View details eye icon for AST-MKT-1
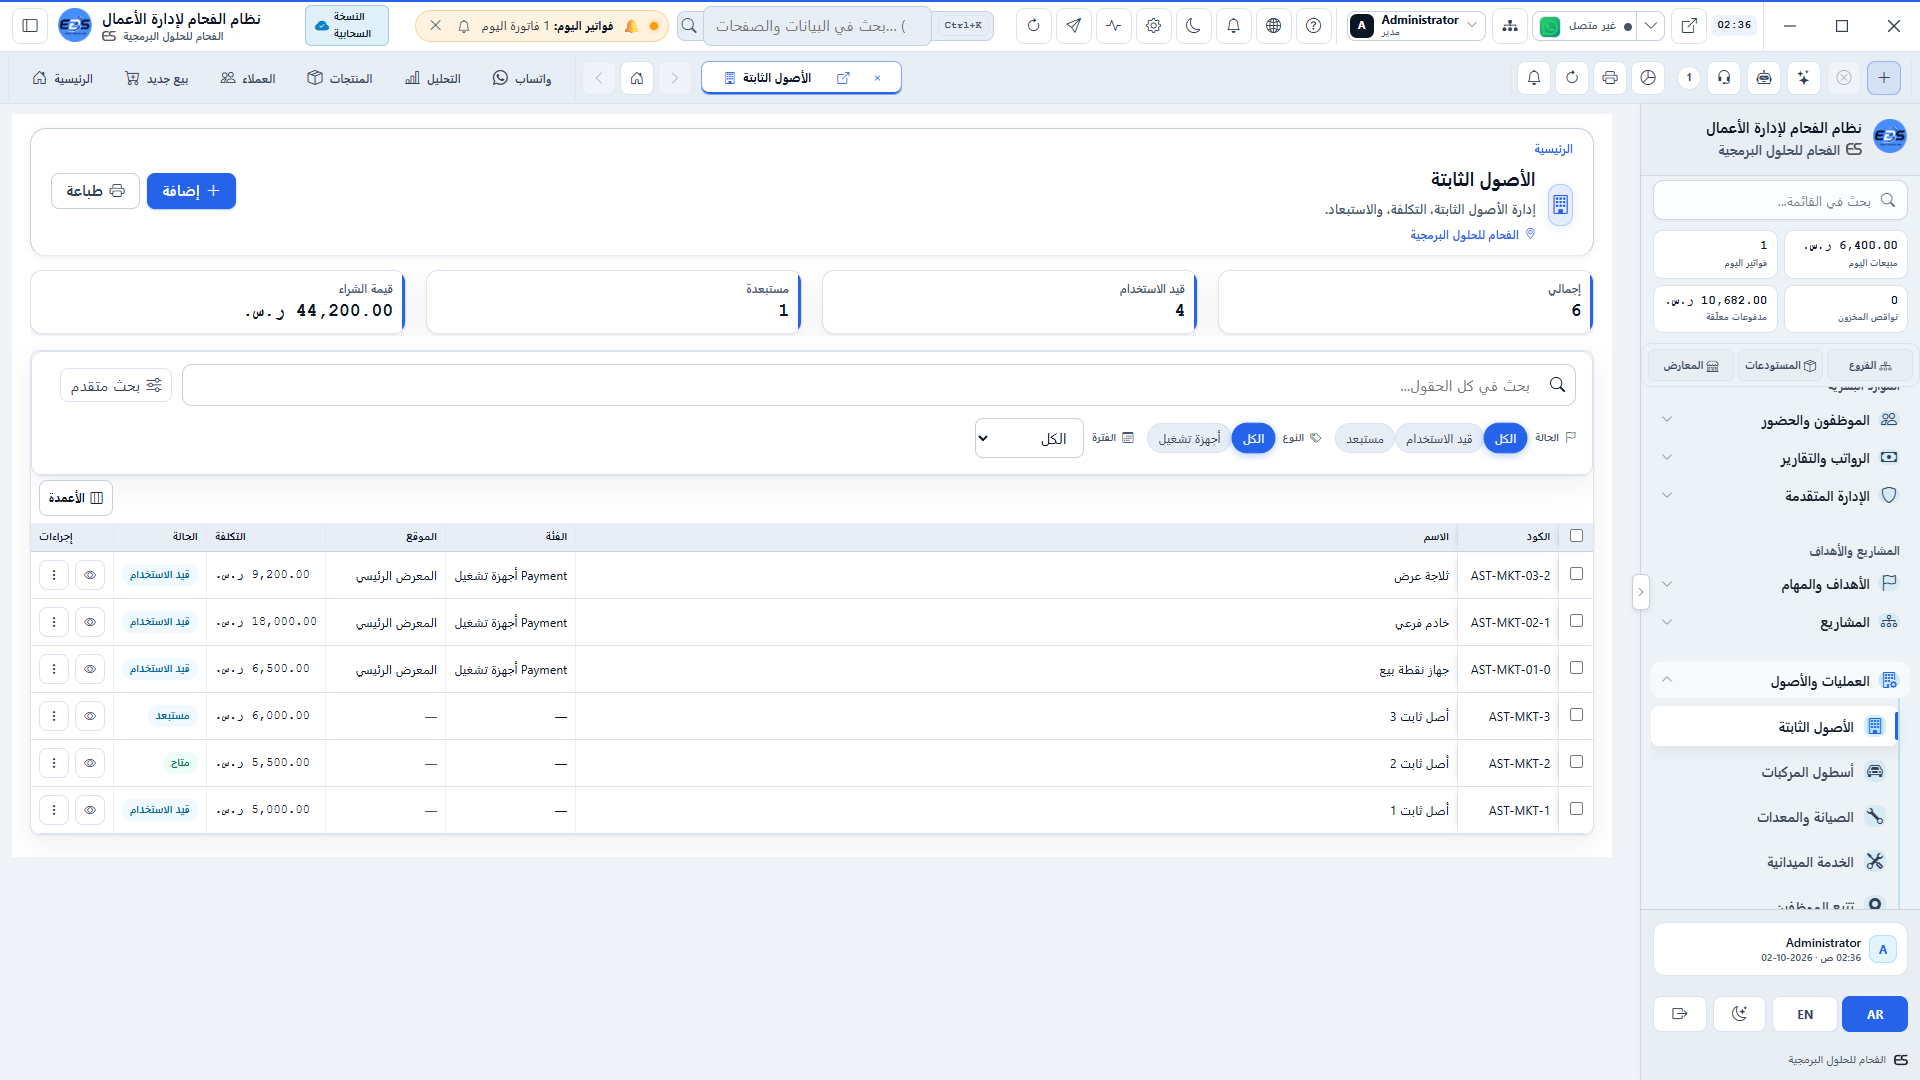This screenshot has width=1920, height=1080. 90,810
